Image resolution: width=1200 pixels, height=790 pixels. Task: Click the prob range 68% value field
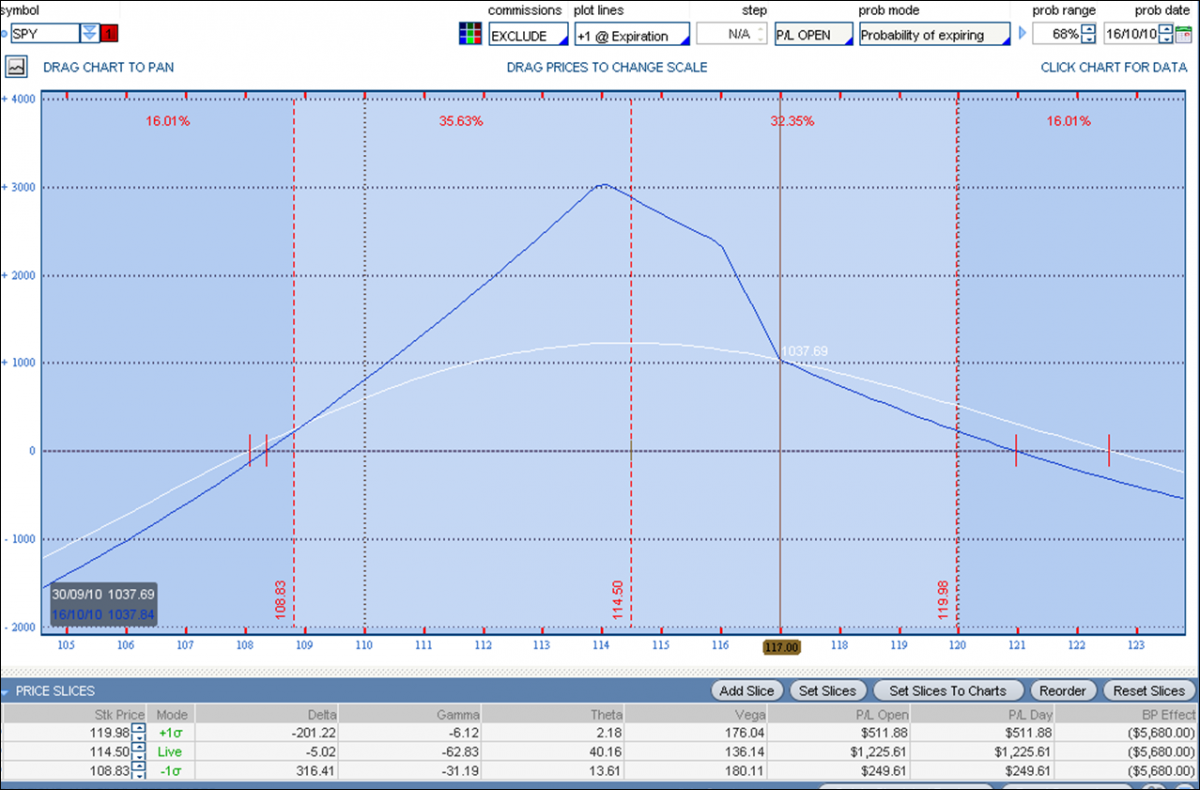1056,34
